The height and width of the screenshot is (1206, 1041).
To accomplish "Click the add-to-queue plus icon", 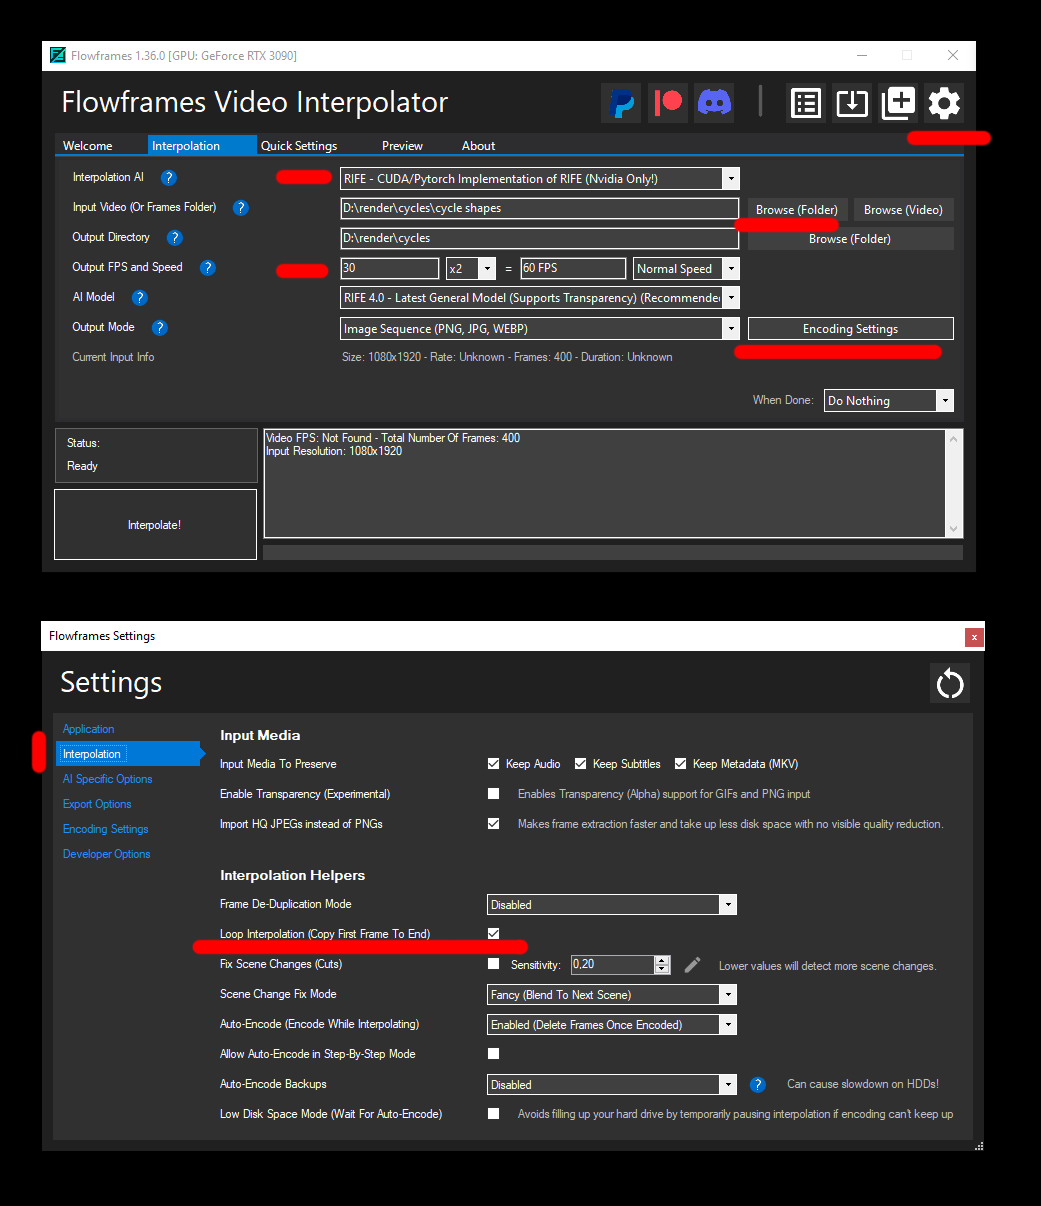I will (898, 103).
